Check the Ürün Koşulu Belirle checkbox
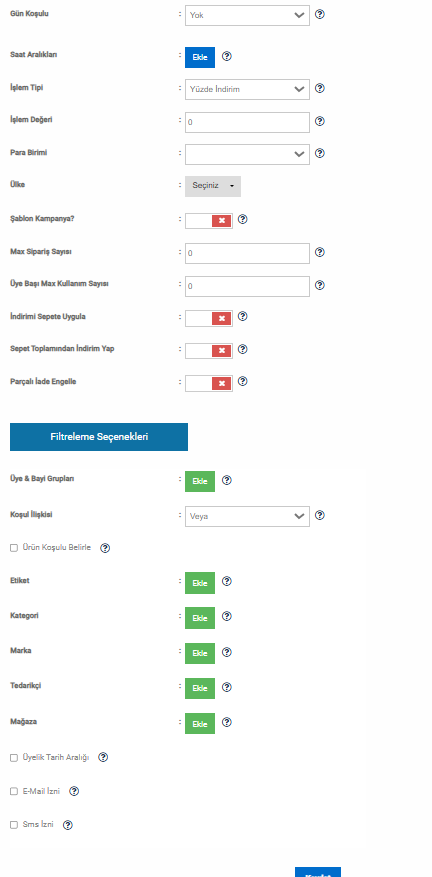 pos(14,548)
